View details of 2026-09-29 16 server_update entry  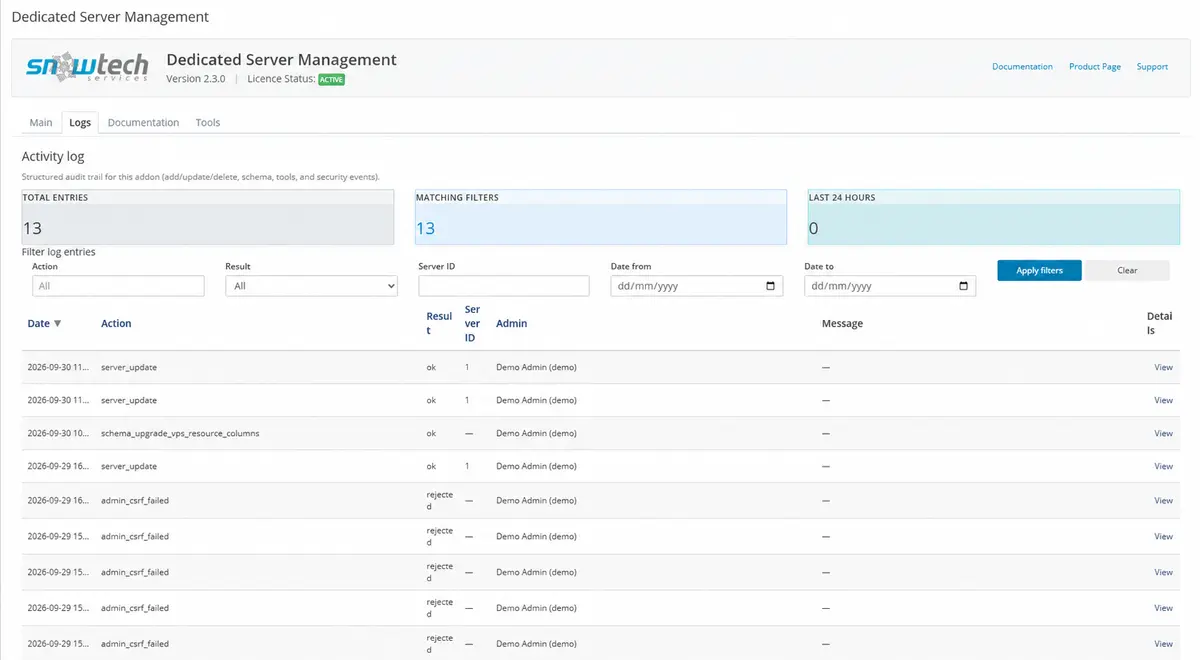1163,466
